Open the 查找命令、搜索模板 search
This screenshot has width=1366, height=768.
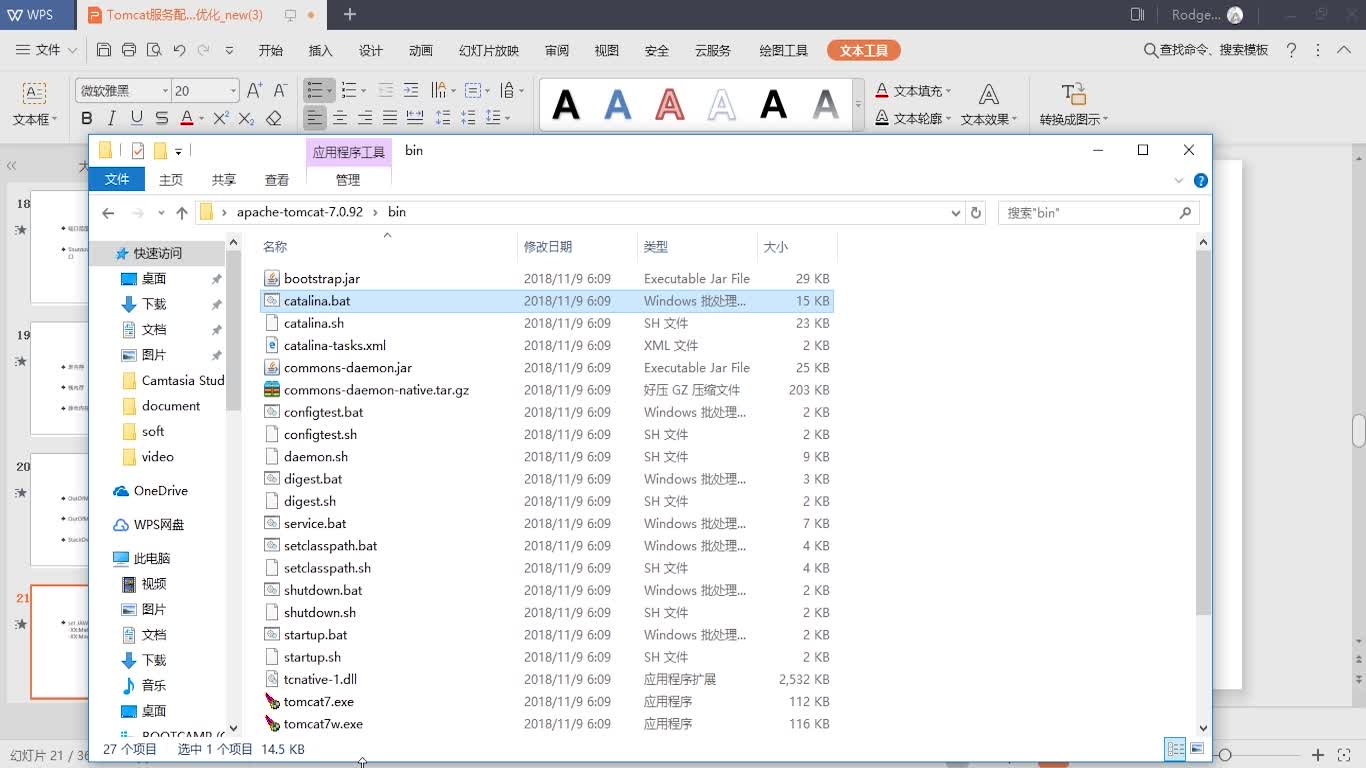[x=1206, y=50]
